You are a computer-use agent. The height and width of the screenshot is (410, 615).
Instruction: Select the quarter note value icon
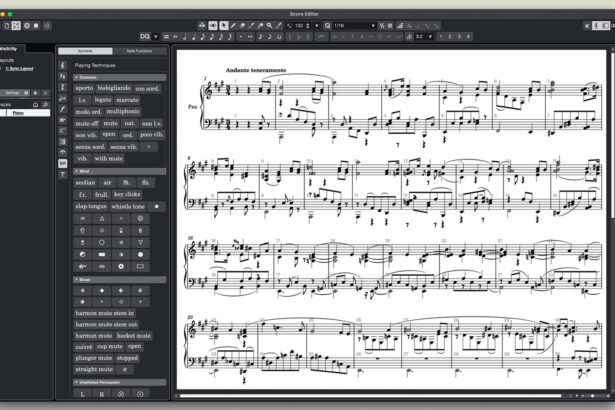193,36
